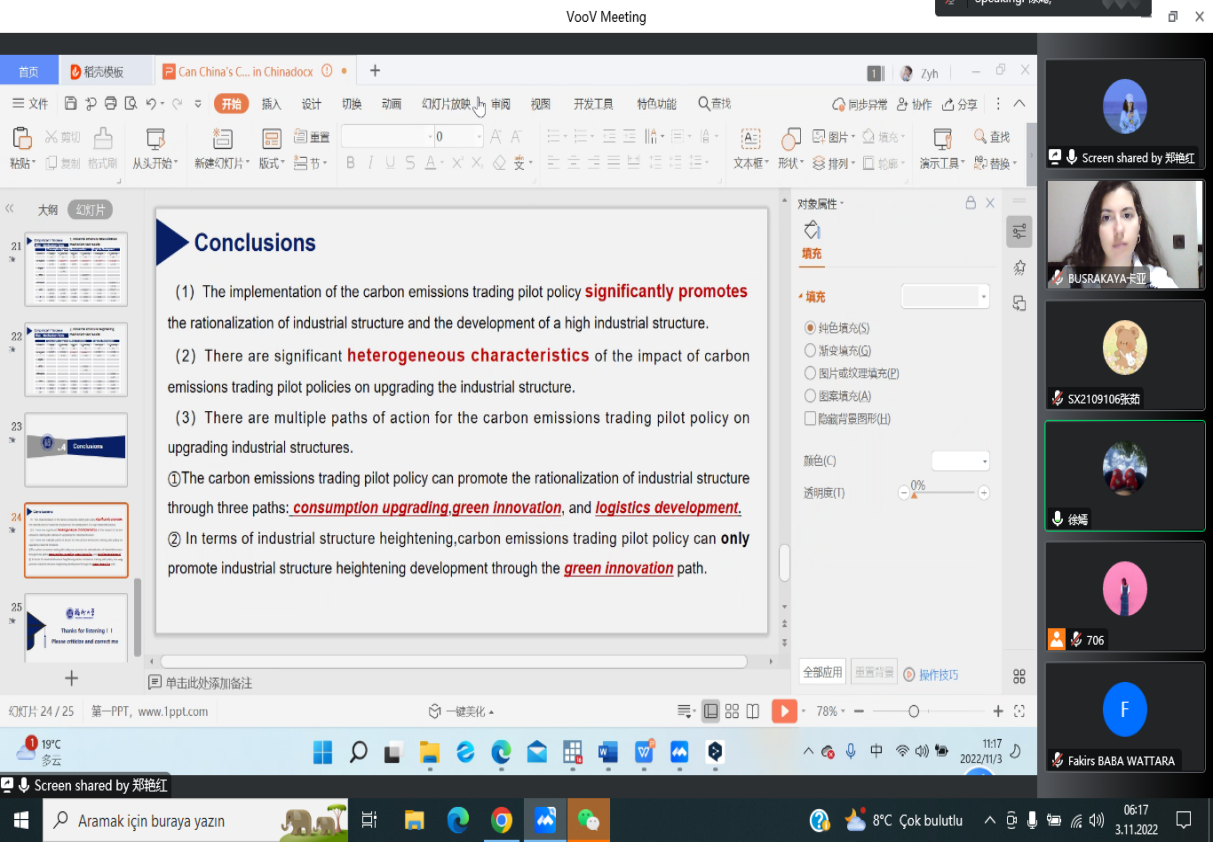Check the 隐藏背景图形(H) checkbox

point(811,419)
